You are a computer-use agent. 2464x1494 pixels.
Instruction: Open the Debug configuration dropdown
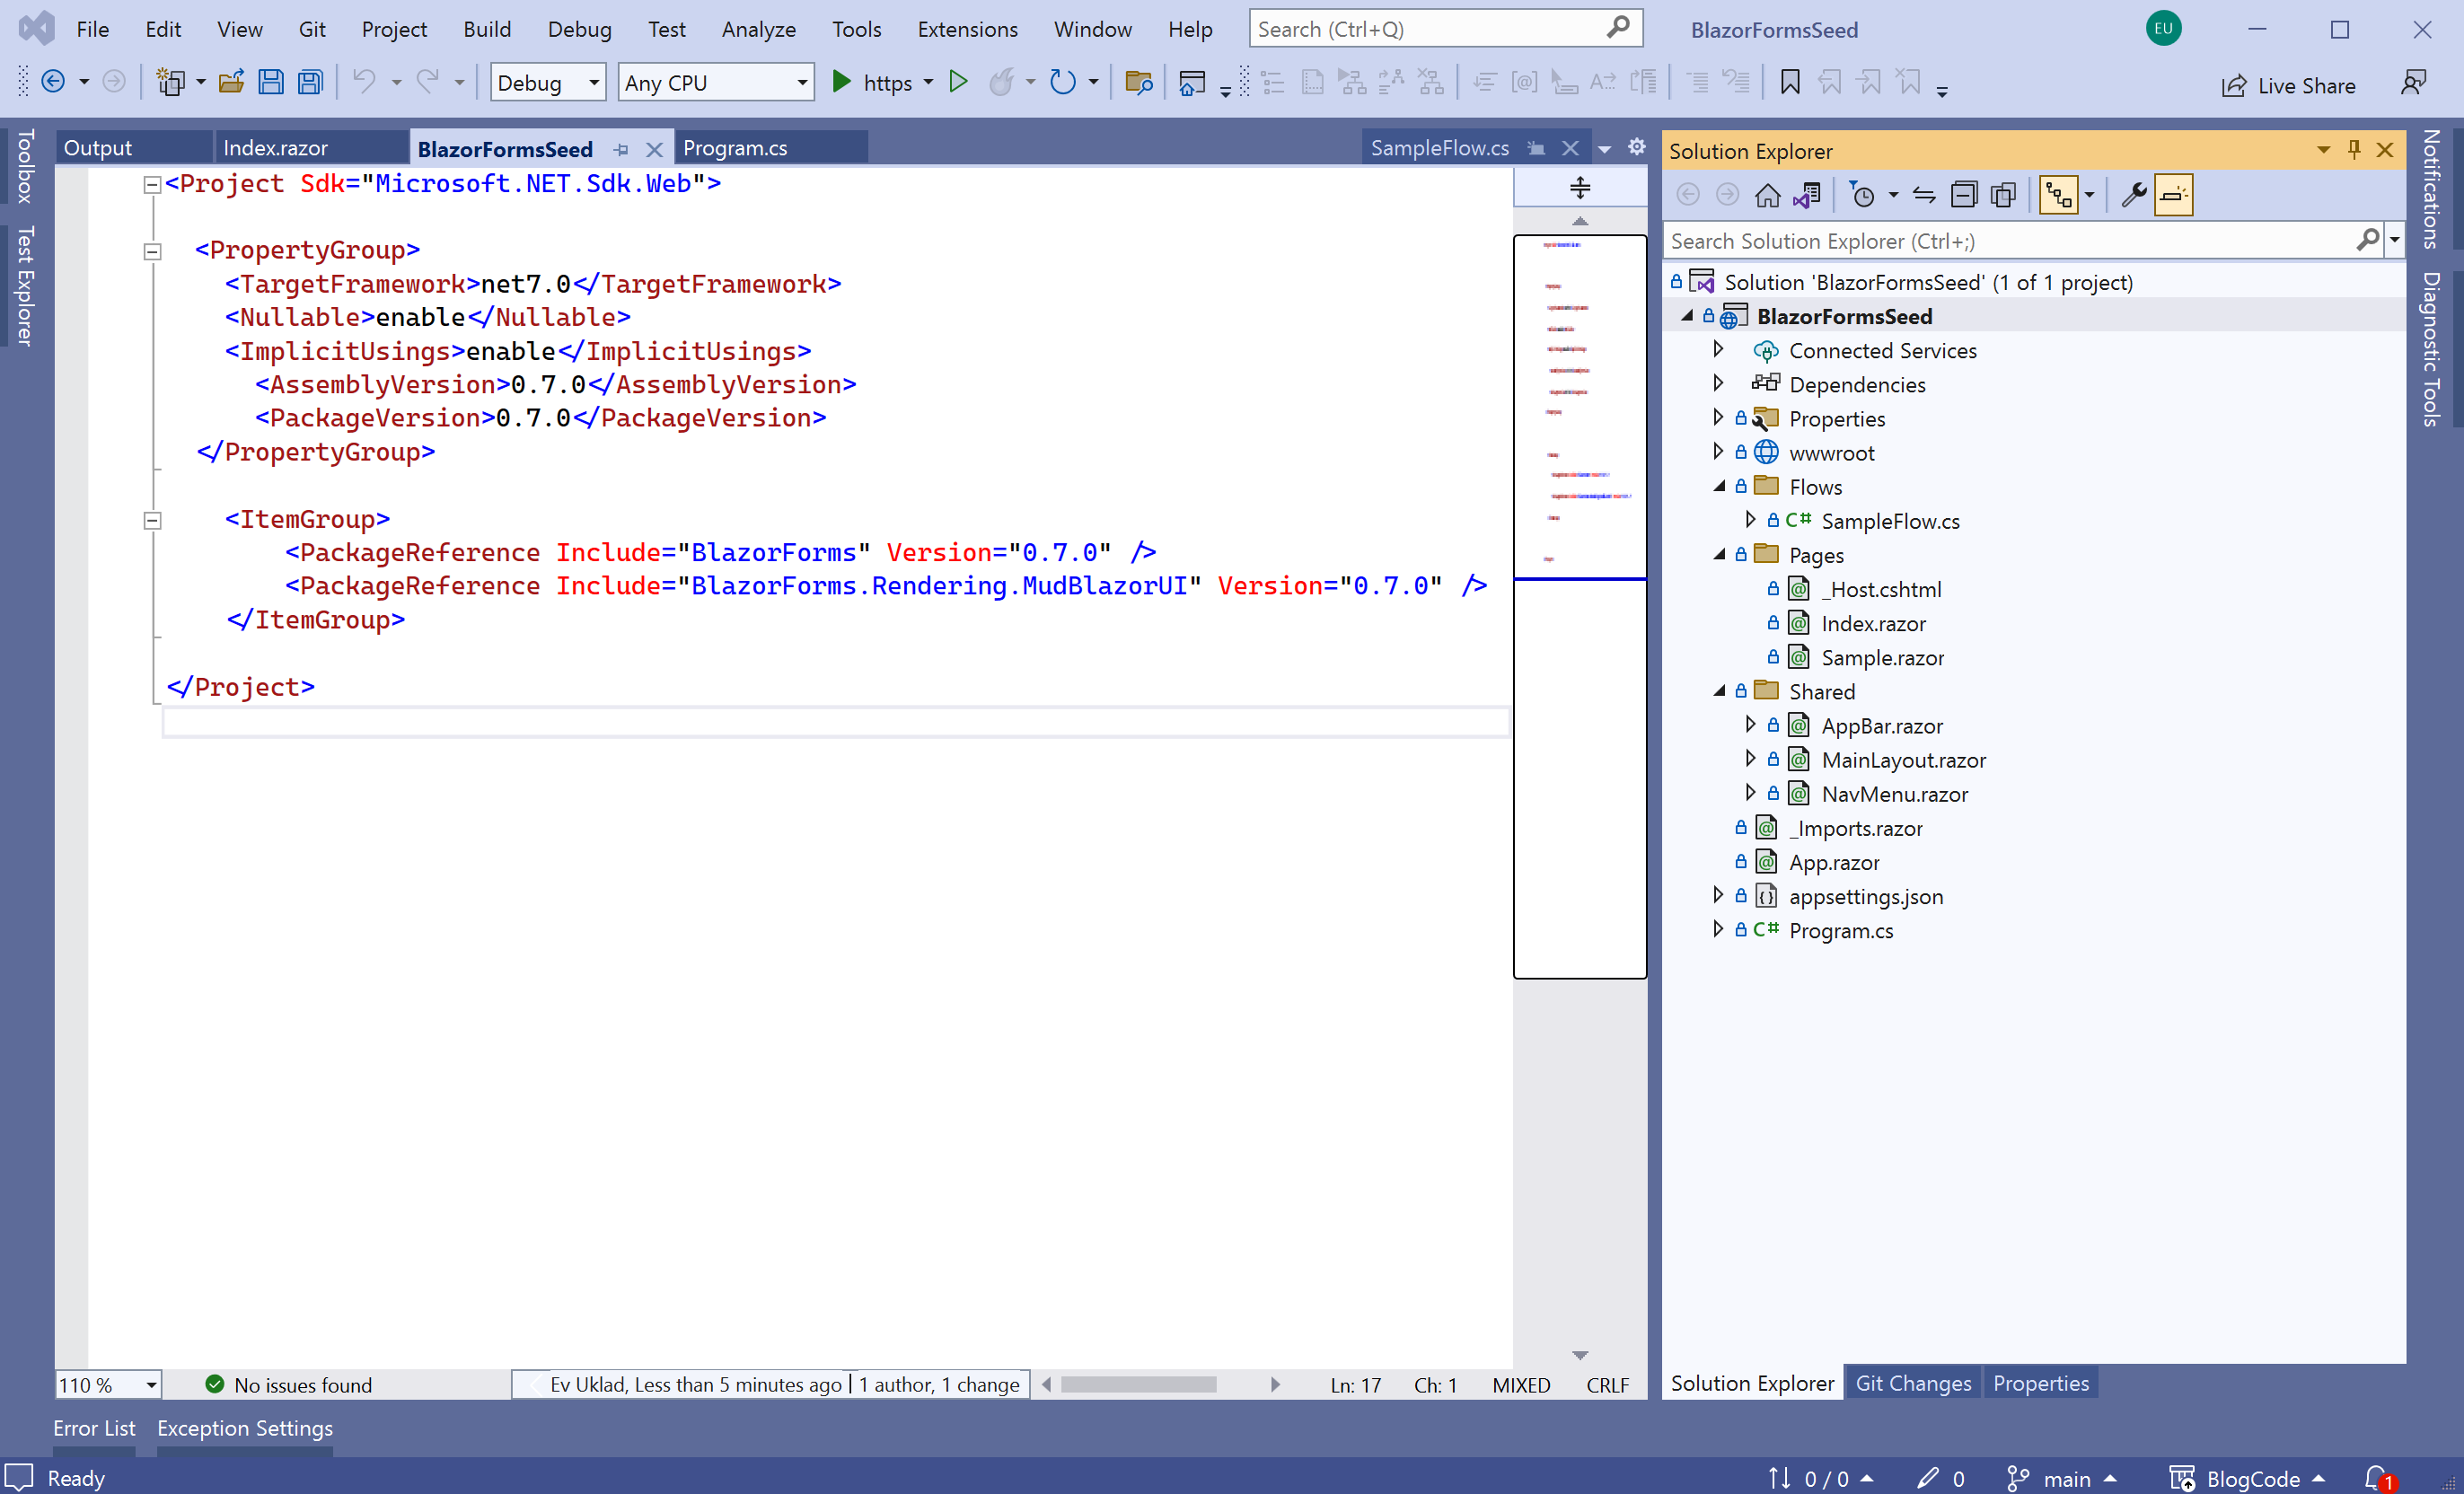(x=548, y=82)
